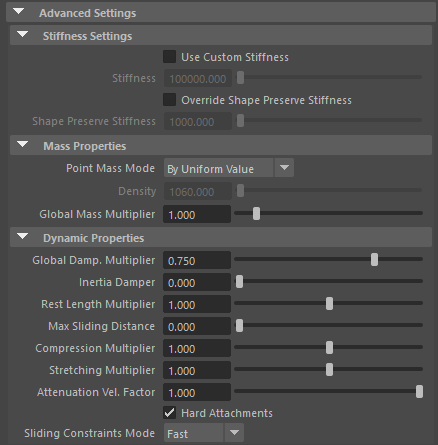Enable Override Shape Preserve Stiffness checkbox

pos(169,100)
